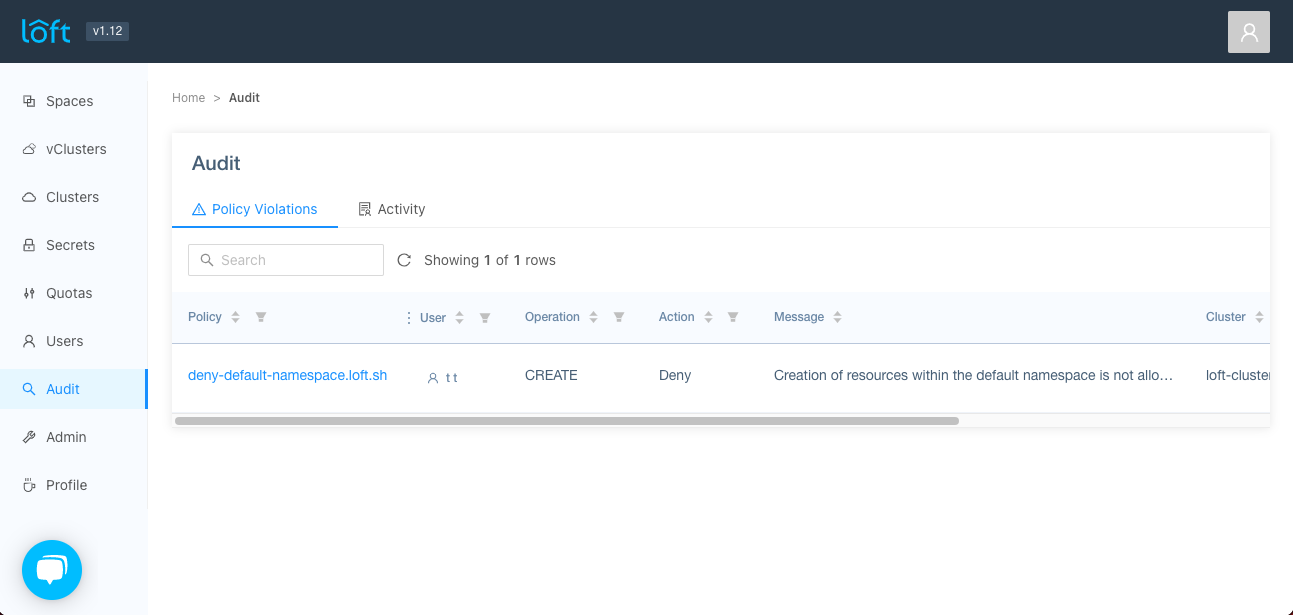Image resolution: width=1293 pixels, height=615 pixels.
Task: Open the user avatar menu
Action: pos(1248,32)
